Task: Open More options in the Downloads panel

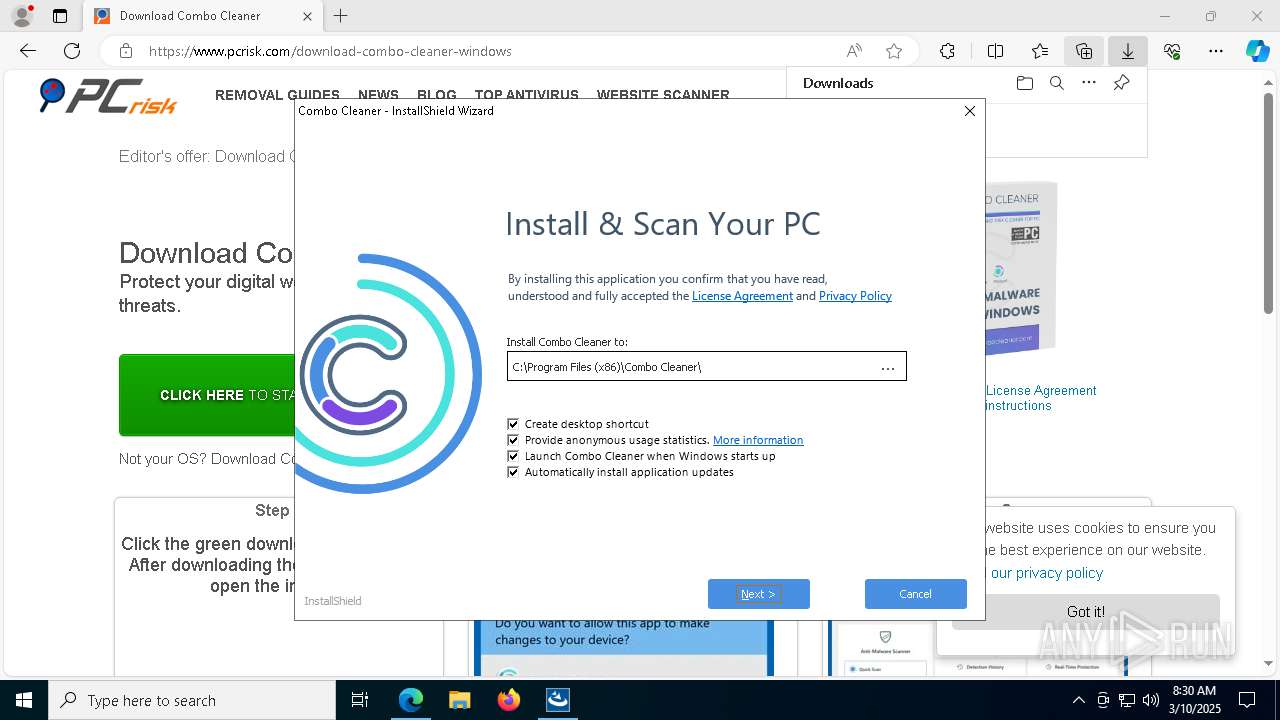Action: point(1089,83)
